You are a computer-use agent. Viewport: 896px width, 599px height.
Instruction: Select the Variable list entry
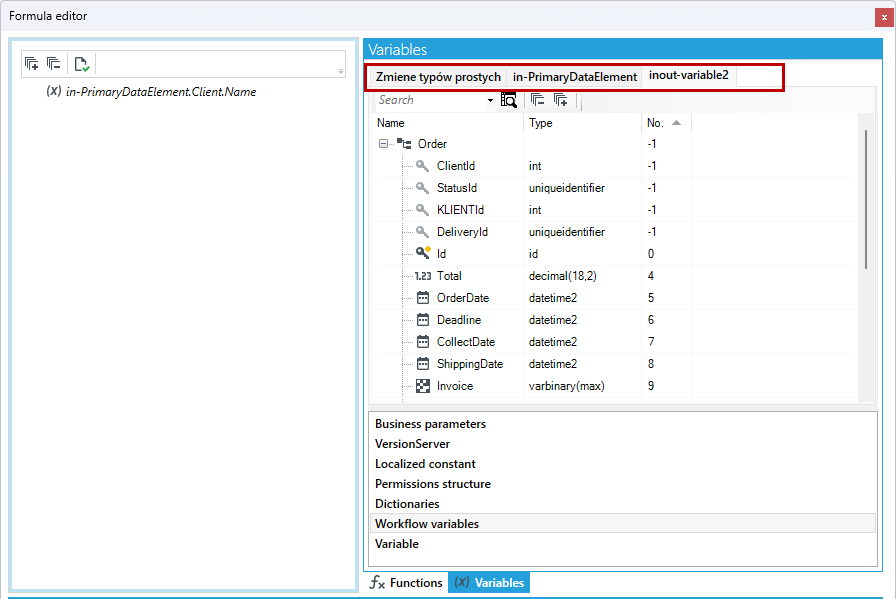click(623, 544)
